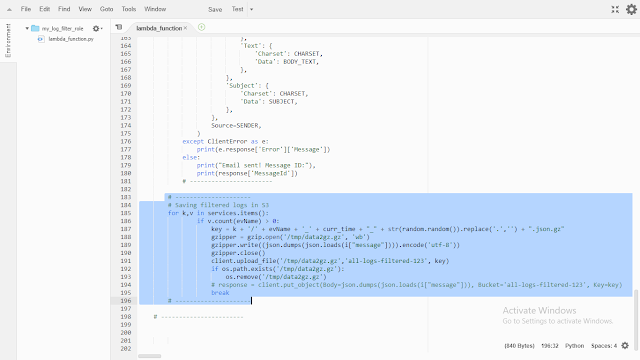The width and height of the screenshot is (640, 360).
Task: Click line number 185 in gutter
Action: 126,213
